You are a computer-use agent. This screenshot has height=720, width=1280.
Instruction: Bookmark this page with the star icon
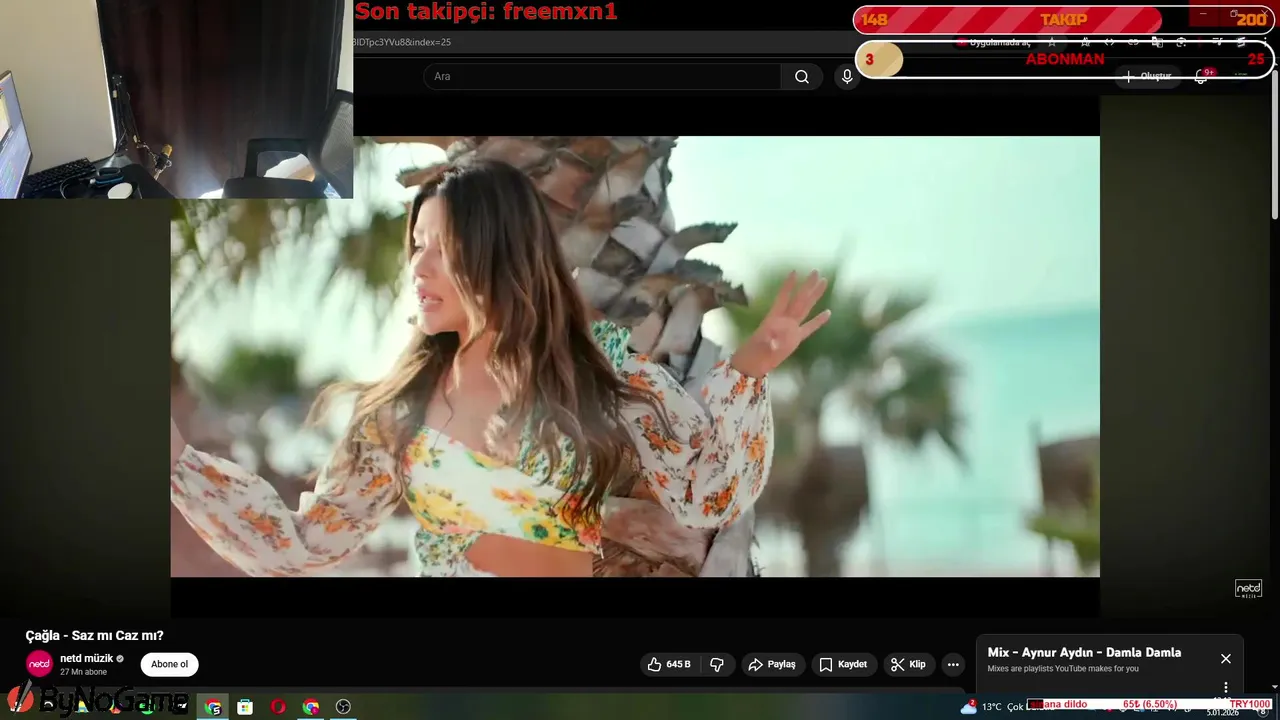(1052, 42)
